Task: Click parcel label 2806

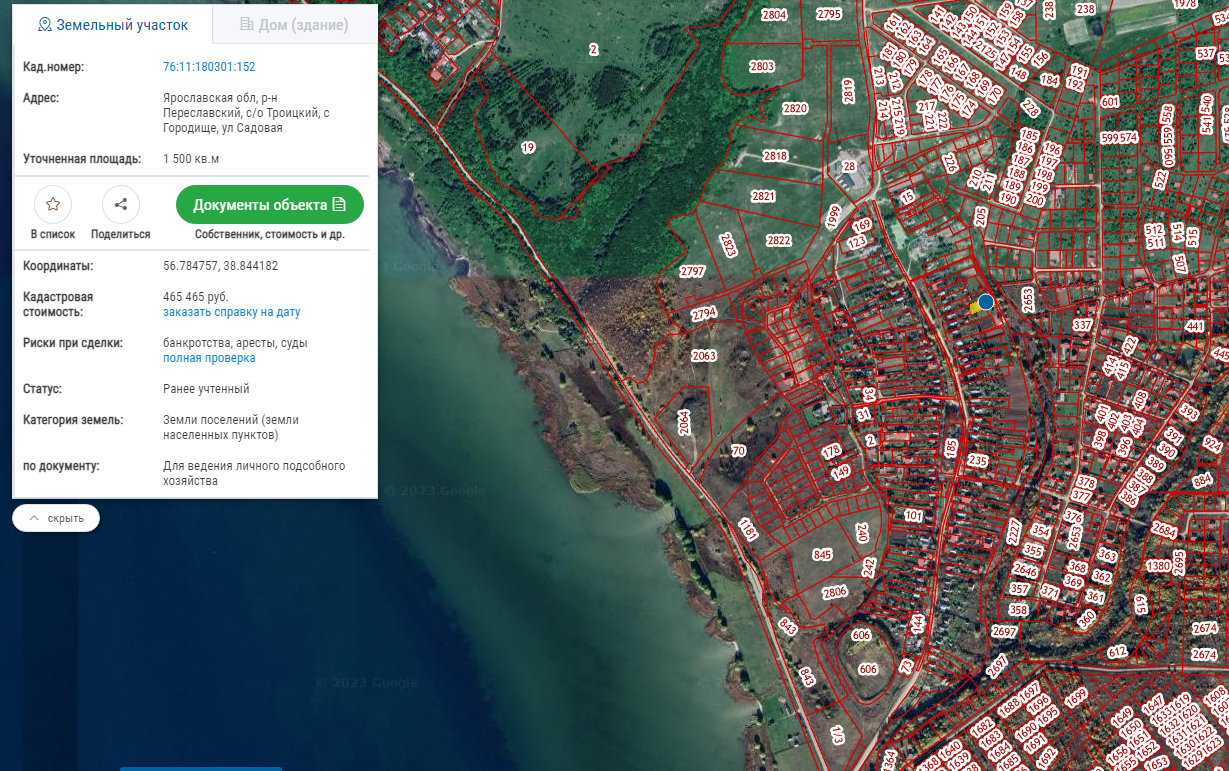Action: [x=835, y=592]
